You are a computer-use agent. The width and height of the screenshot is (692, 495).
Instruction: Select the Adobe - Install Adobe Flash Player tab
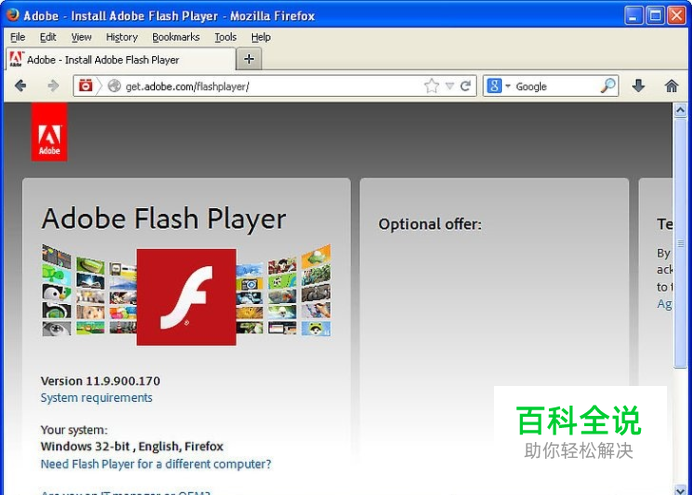tap(121, 59)
